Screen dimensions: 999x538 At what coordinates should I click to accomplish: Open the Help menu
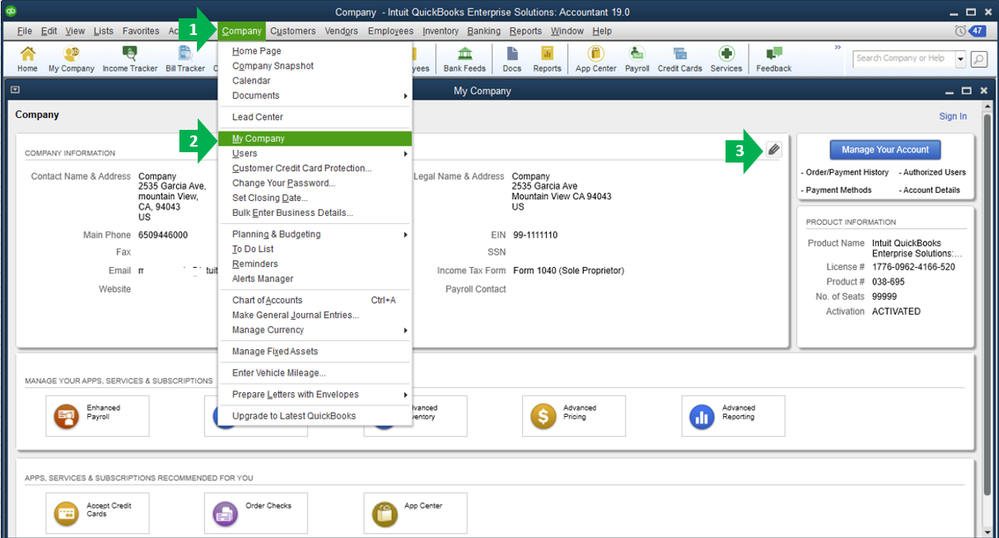[601, 31]
